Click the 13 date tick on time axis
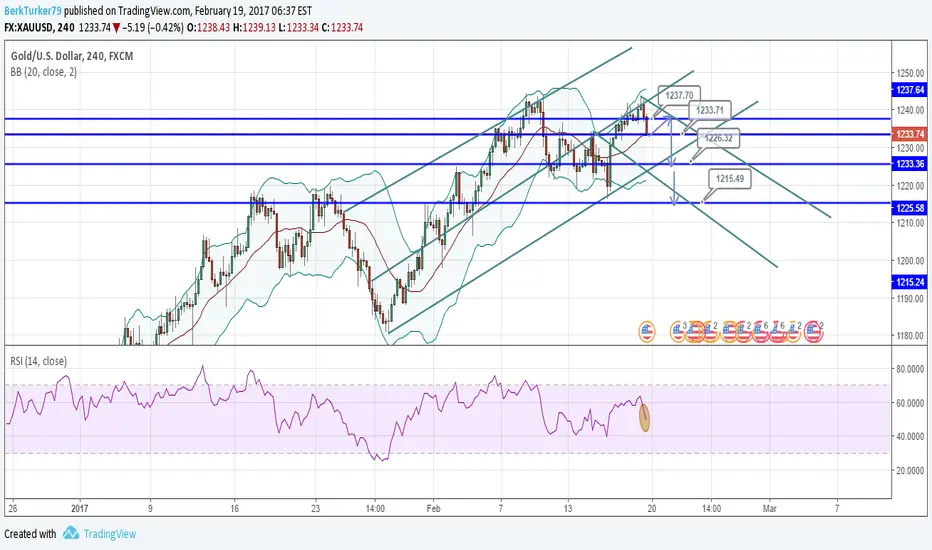Screen dimensions: 932x550 pyautogui.click(x=568, y=508)
